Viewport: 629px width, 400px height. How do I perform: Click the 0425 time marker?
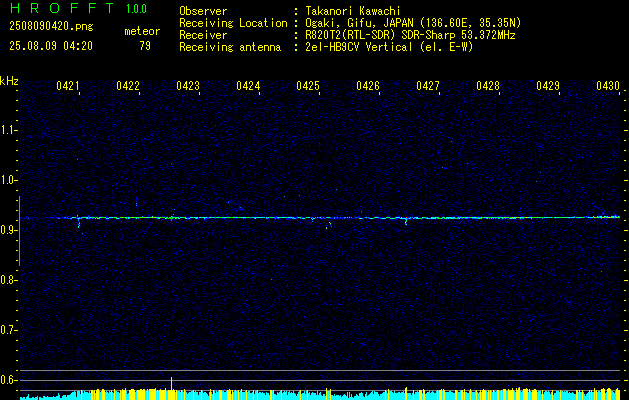[308, 85]
